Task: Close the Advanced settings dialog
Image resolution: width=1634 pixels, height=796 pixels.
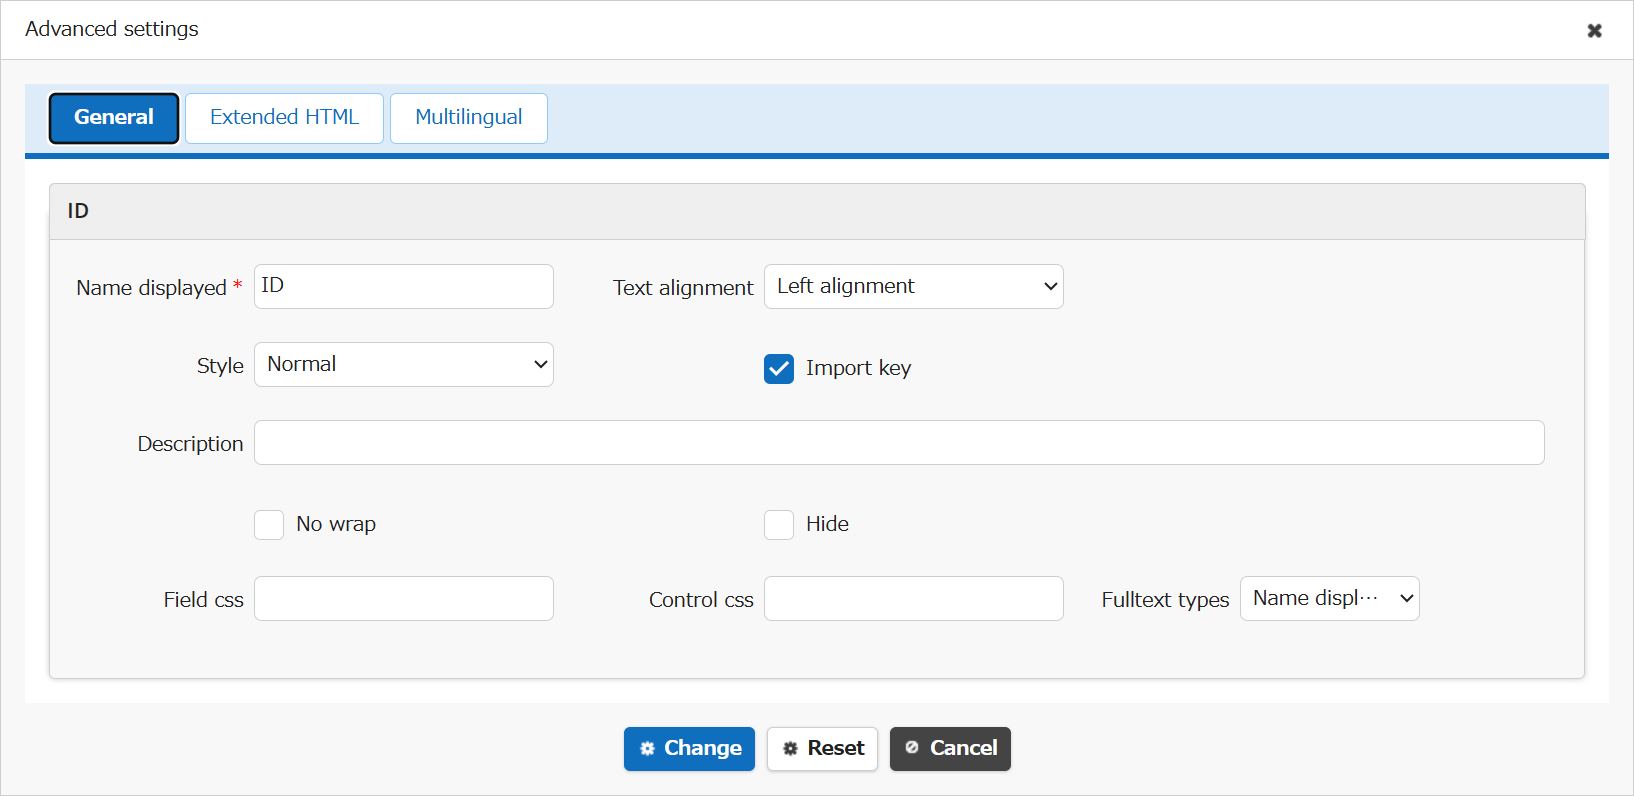Action: tap(1594, 30)
